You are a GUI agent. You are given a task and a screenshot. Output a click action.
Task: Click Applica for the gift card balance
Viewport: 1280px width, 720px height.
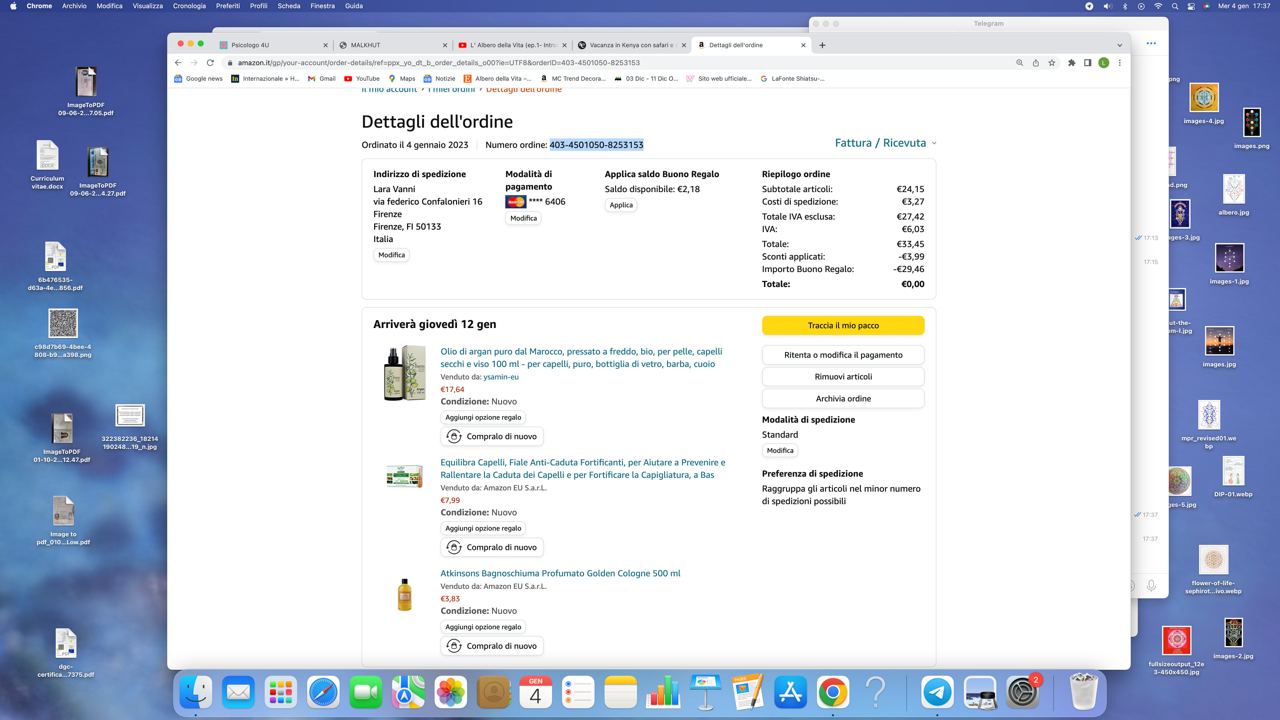621,205
